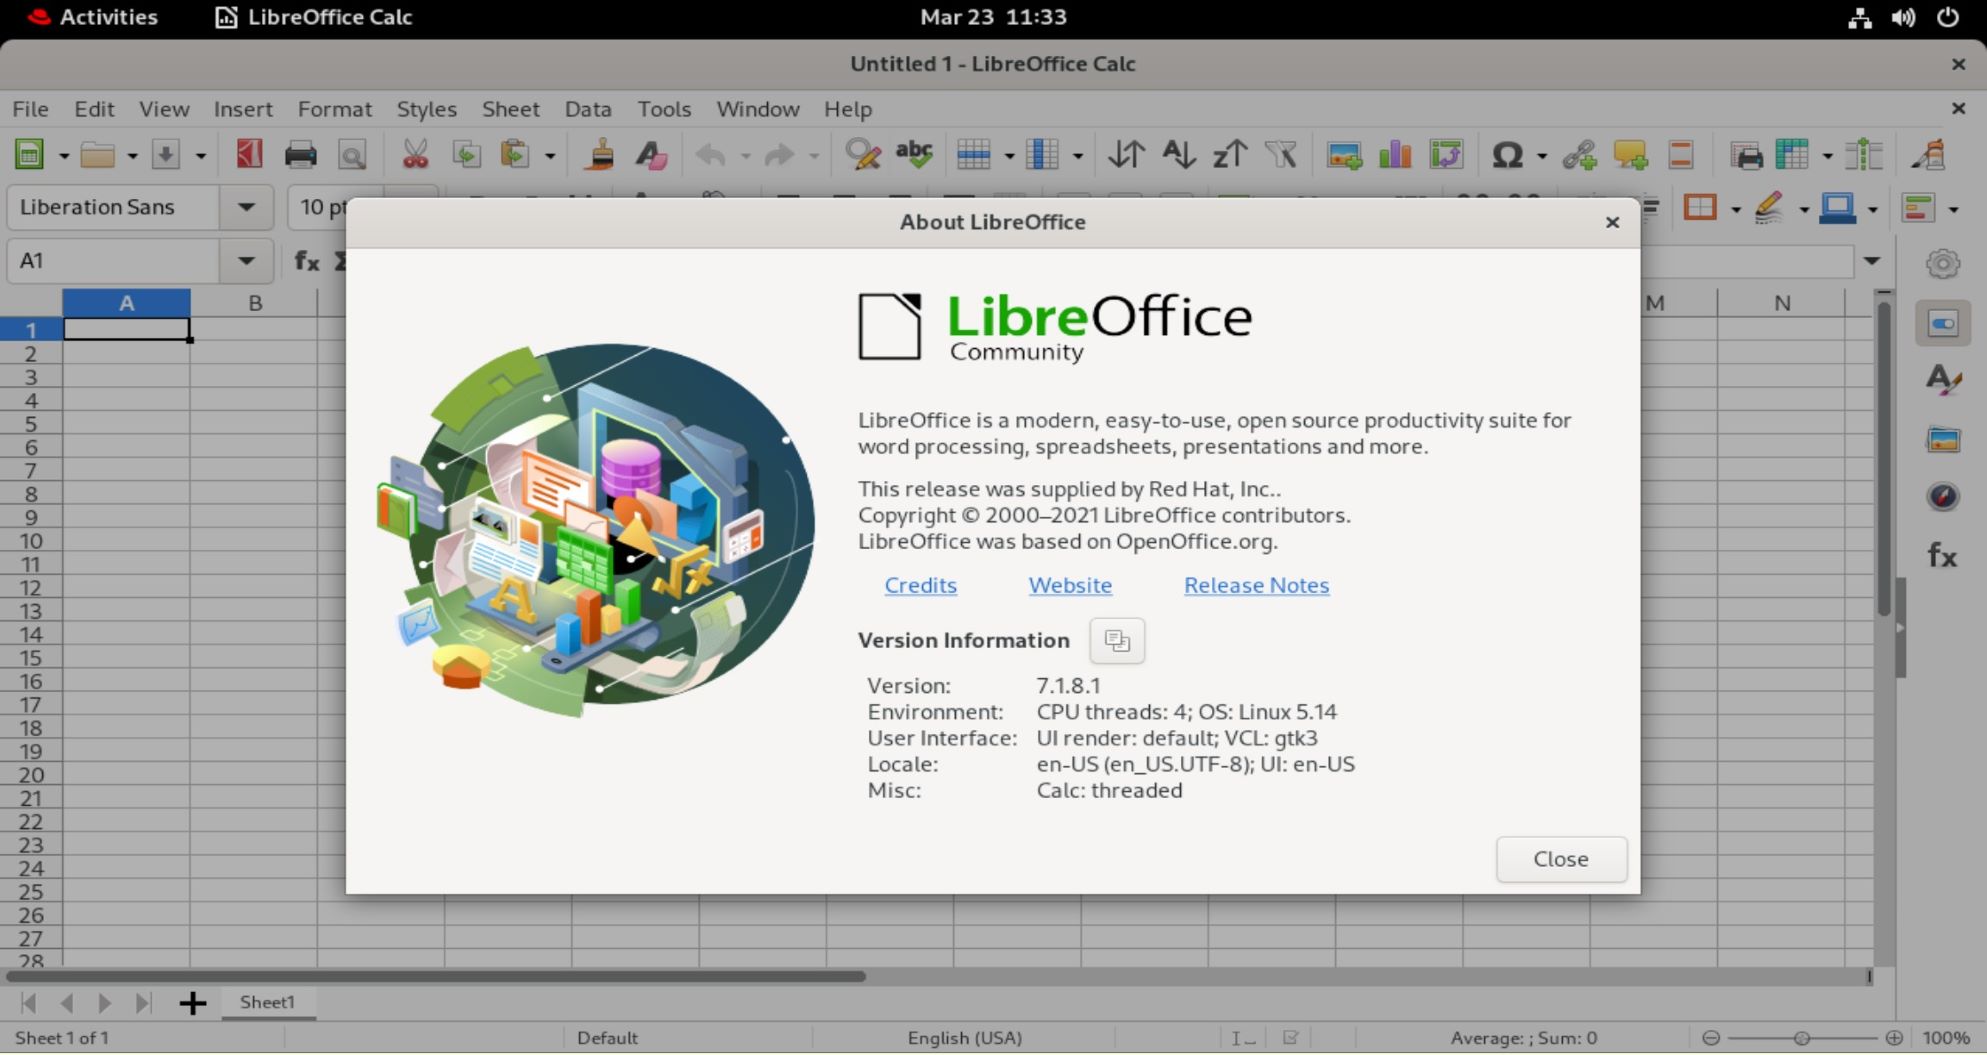The image size is (1987, 1055).
Task: Open the Data menu
Action: click(x=587, y=109)
